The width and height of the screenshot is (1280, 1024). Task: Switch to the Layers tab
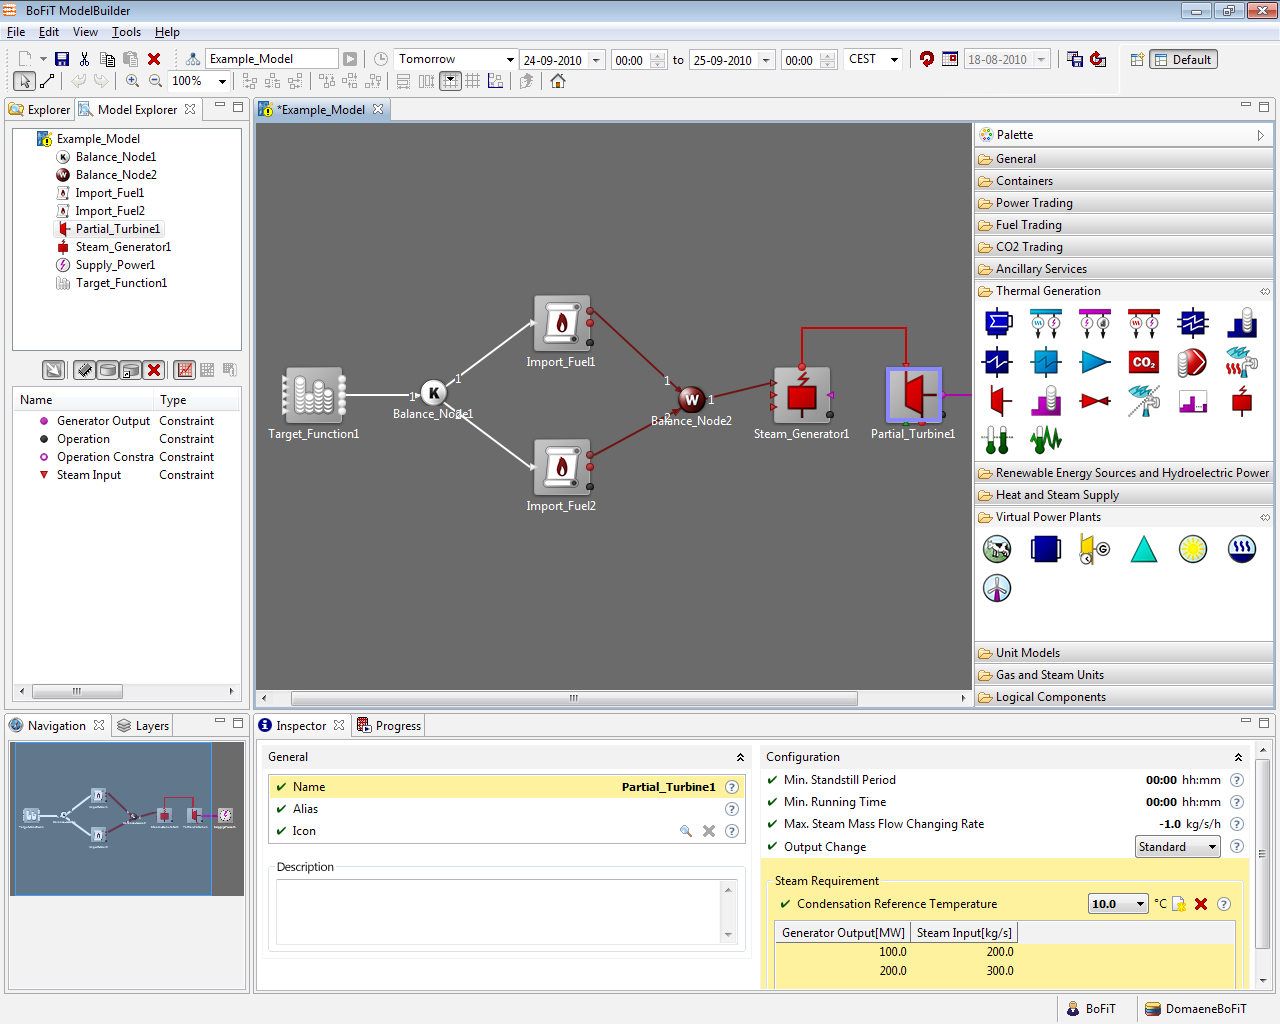pyautogui.click(x=143, y=726)
